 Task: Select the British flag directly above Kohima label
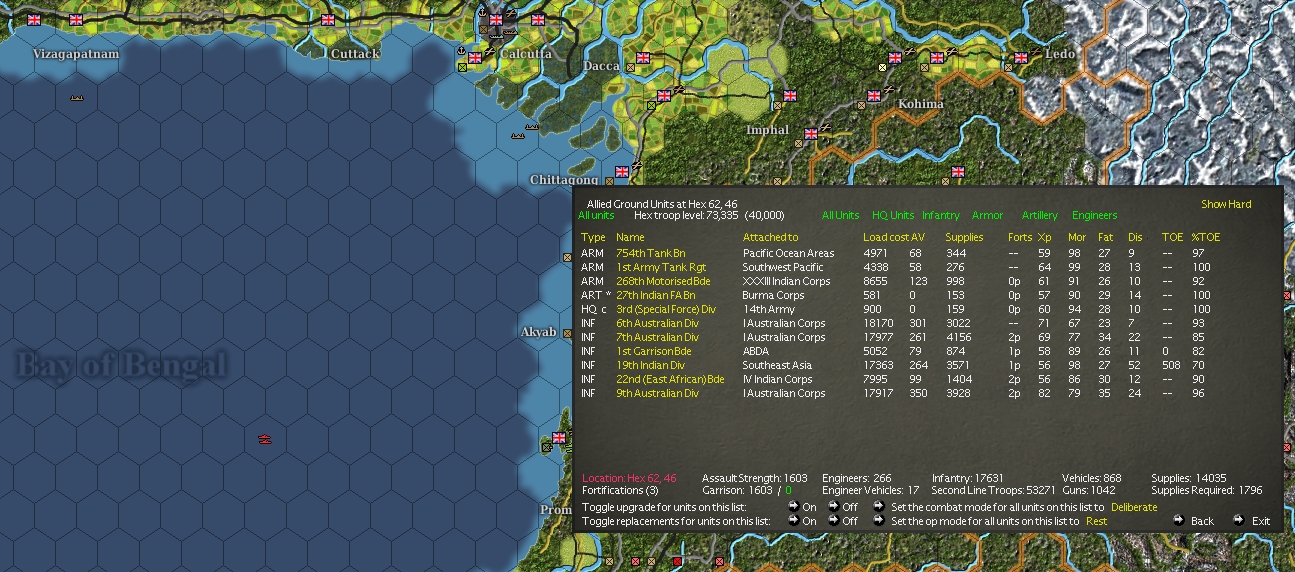[873, 97]
